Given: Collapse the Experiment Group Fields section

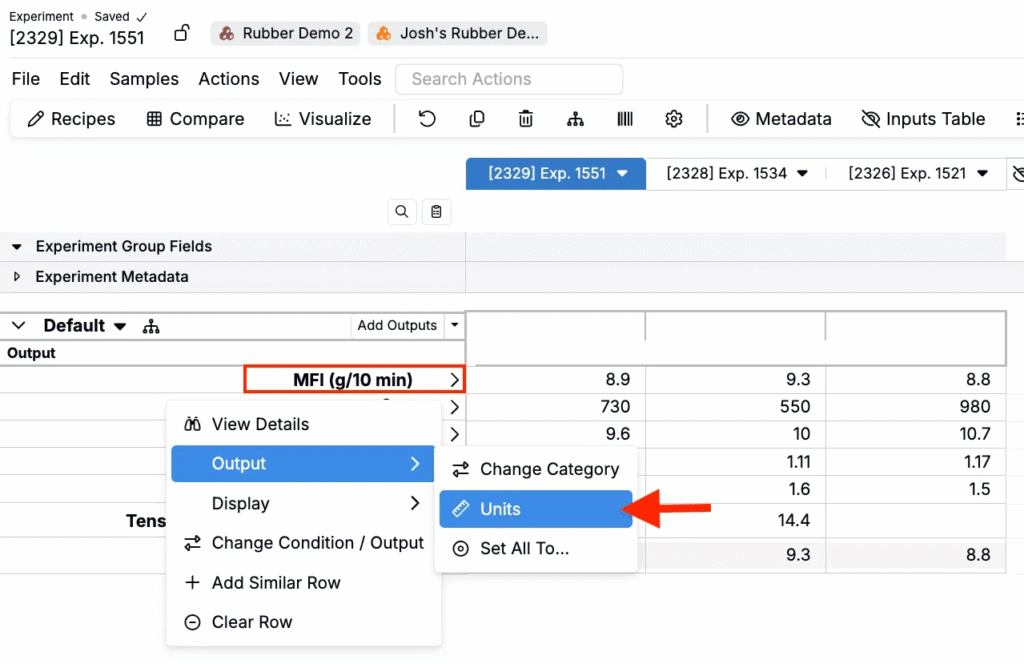Looking at the screenshot, I should coord(17,246).
